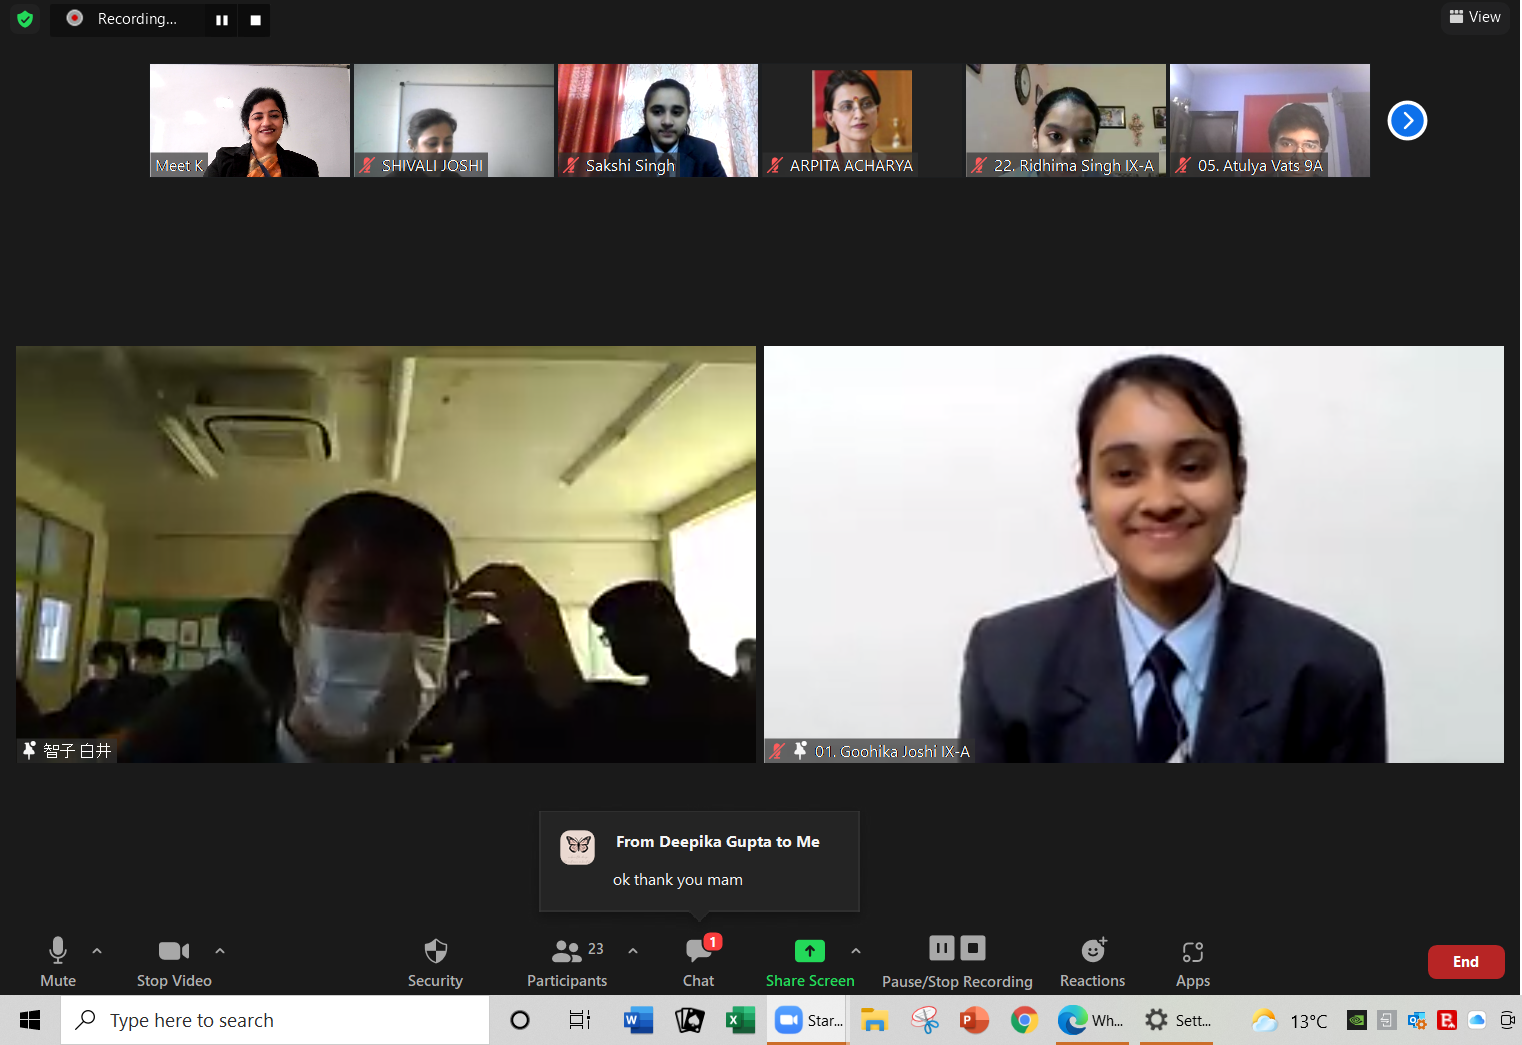Open the View layout menu
The height and width of the screenshot is (1045, 1522).
tap(1475, 17)
